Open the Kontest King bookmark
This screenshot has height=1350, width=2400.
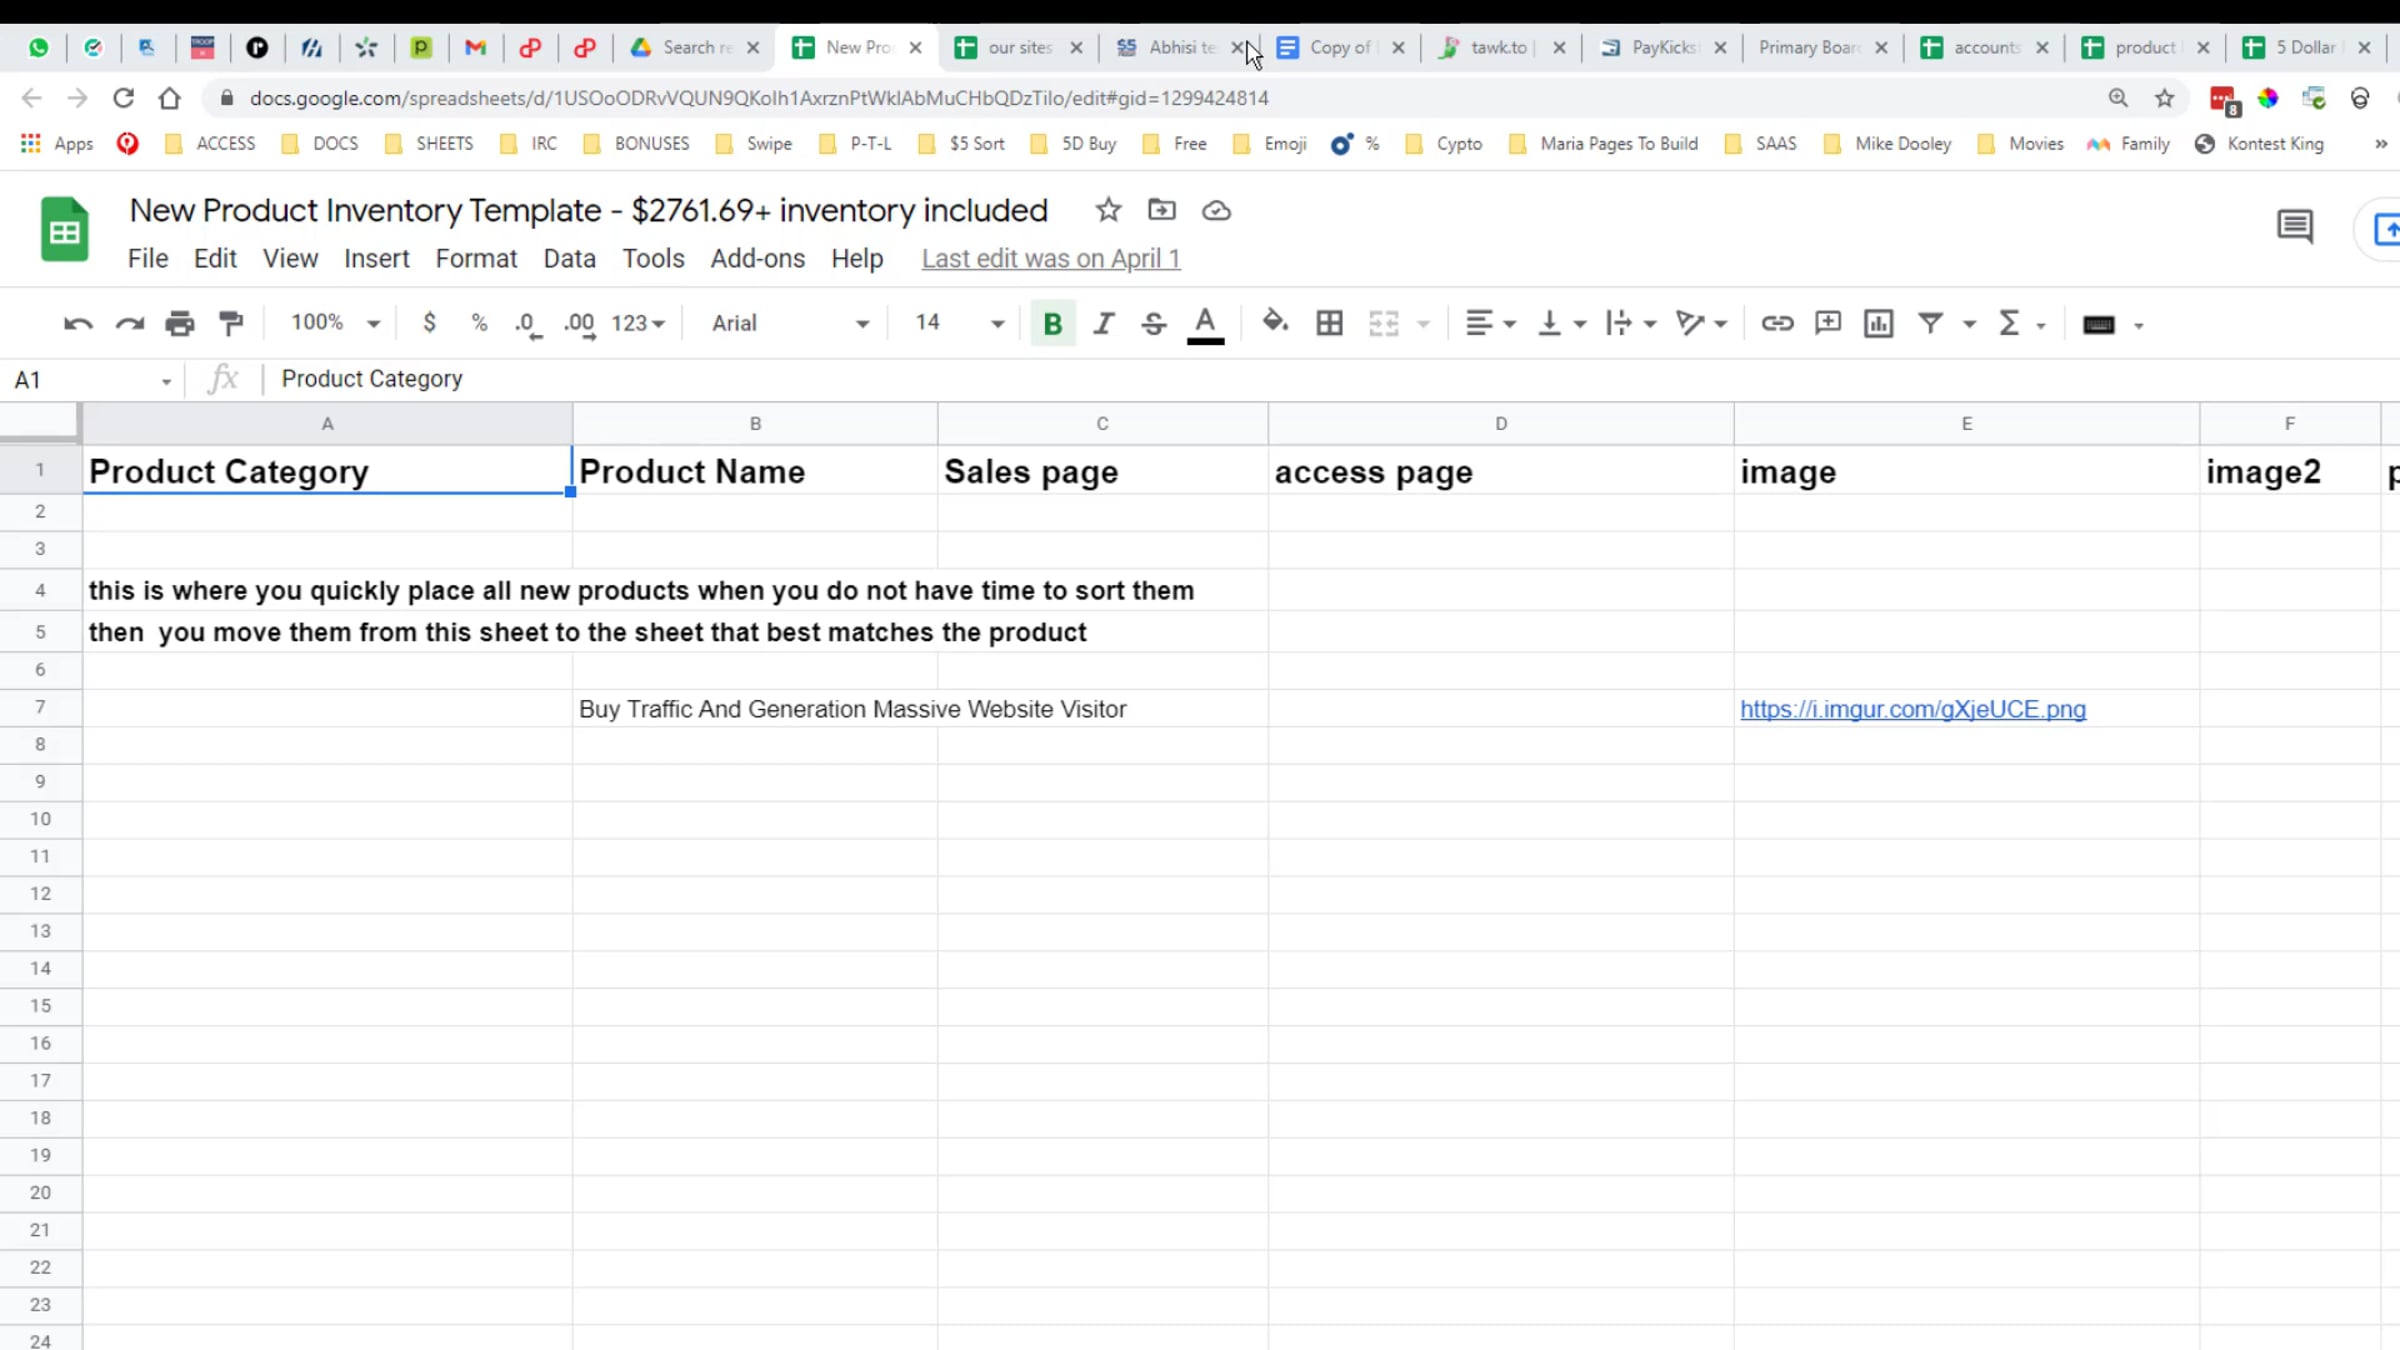pyautogui.click(x=2261, y=144)
